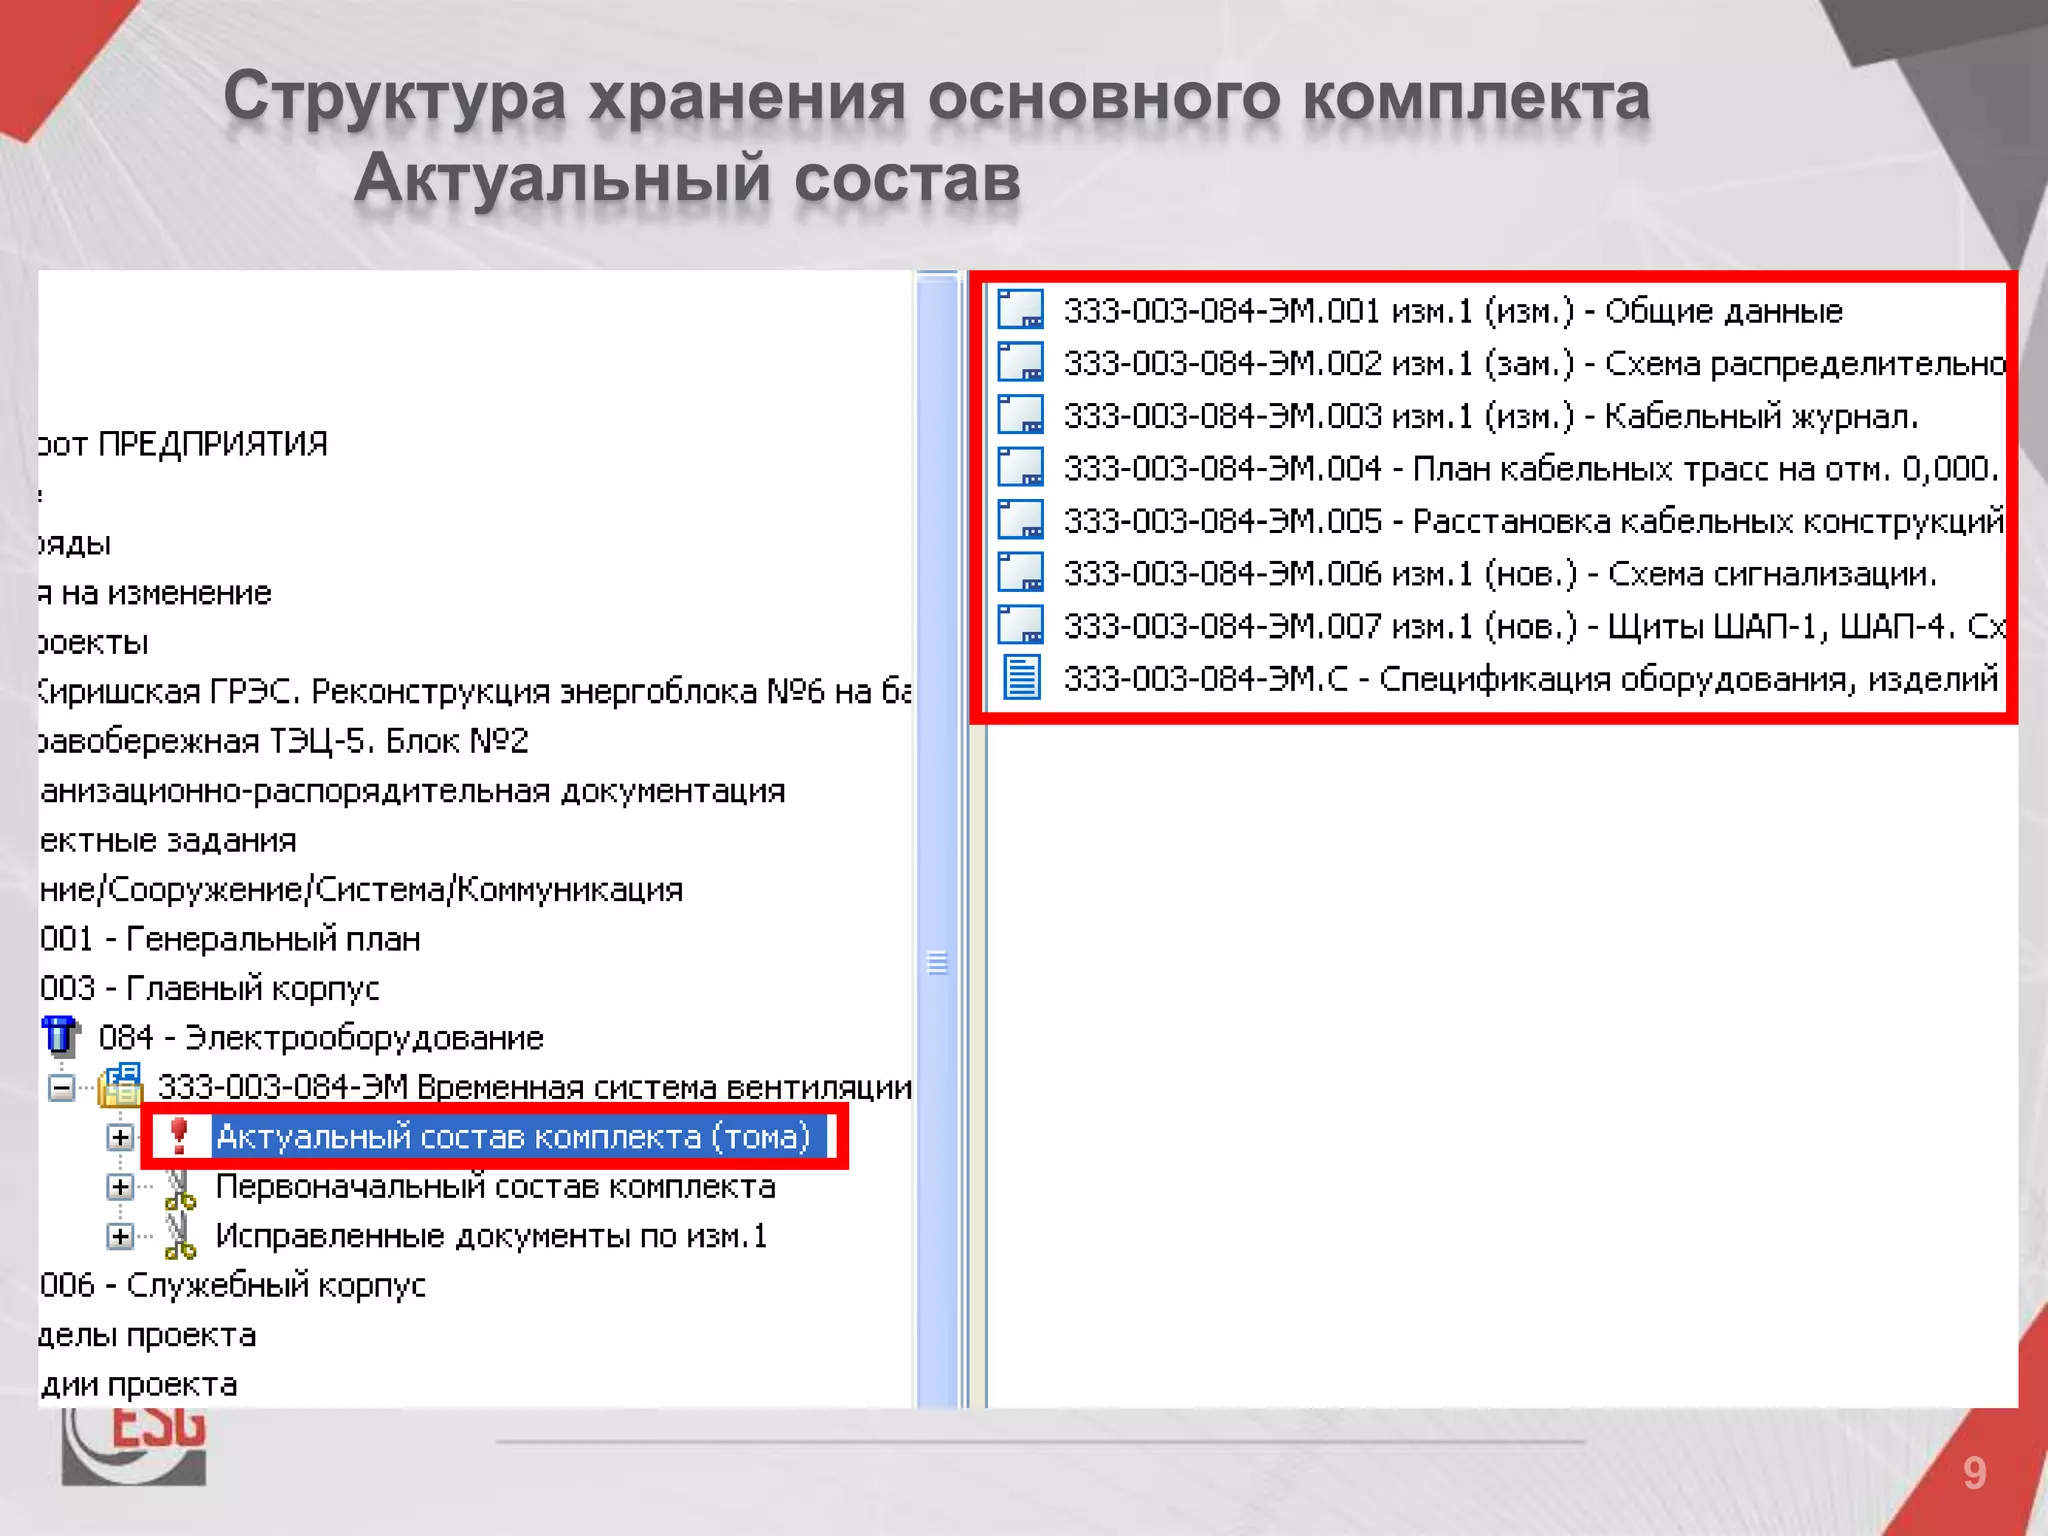2048x1536 pixels.
Task: Click the blue icon beside 084 - Электрооборудование
Action: pos(61,1036)
